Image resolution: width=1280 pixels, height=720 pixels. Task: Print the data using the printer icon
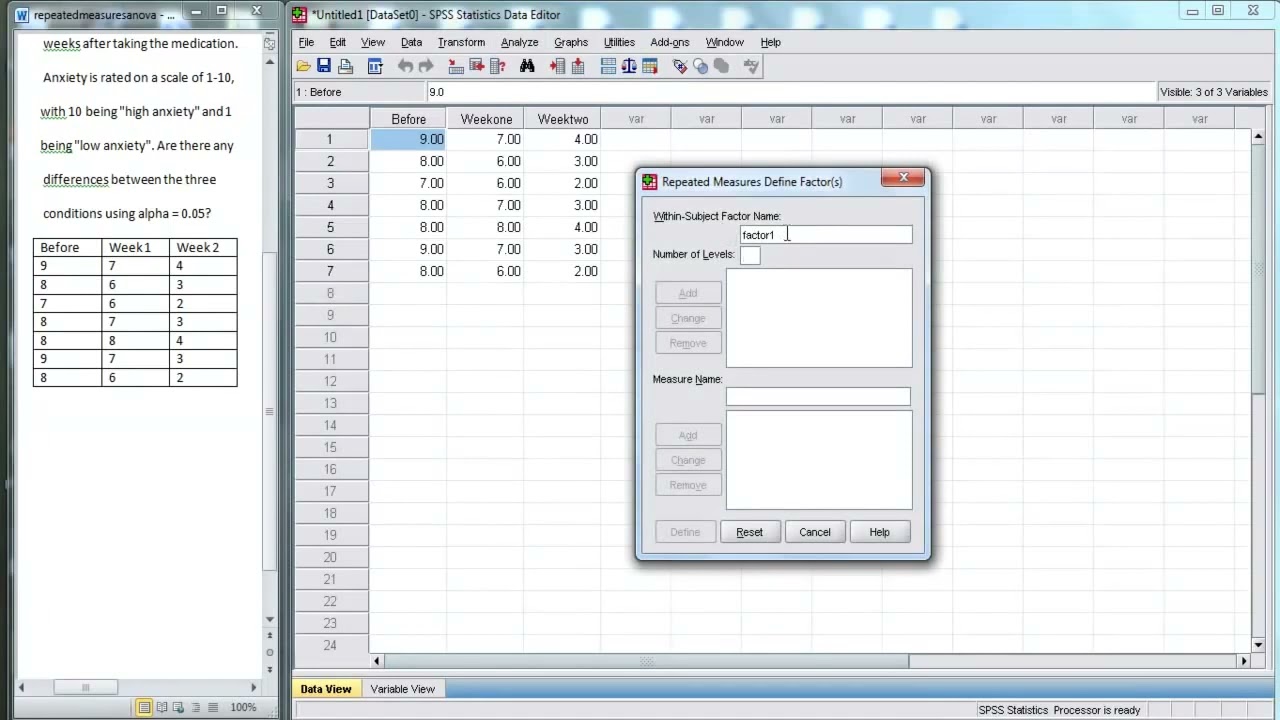[x=346, y=66]
